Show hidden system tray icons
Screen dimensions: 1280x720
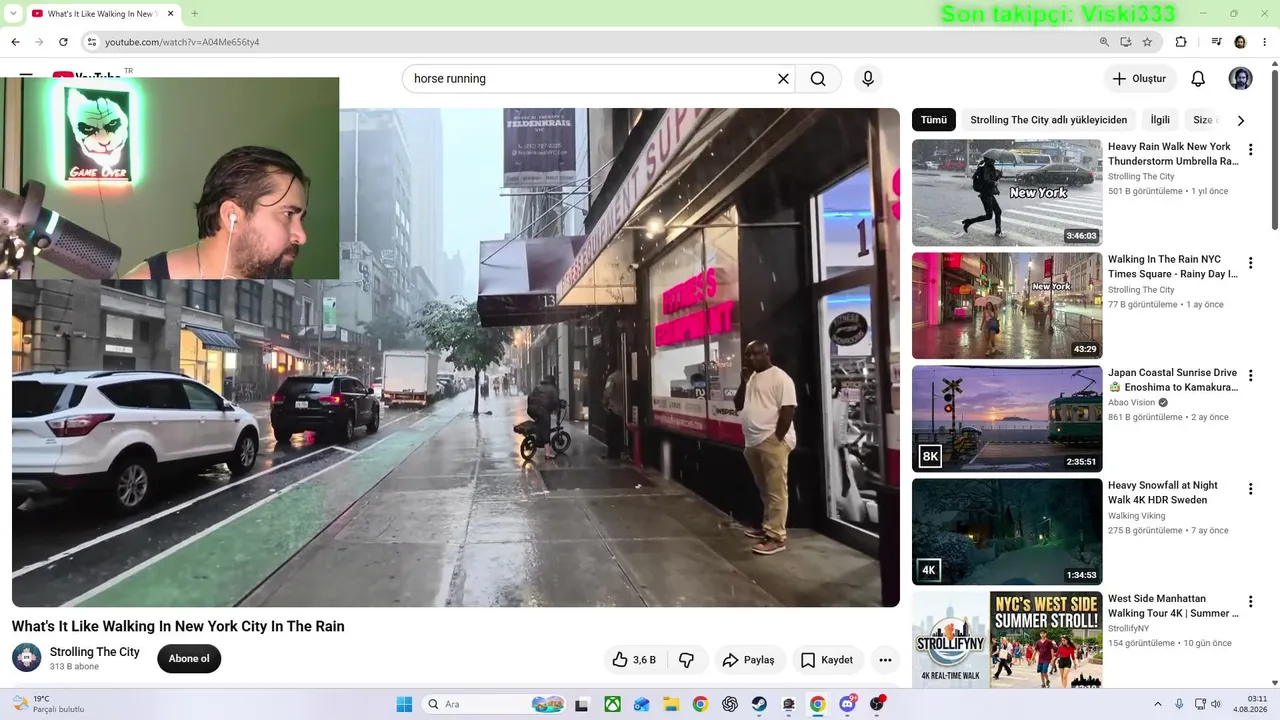(x=1158, y=704)
